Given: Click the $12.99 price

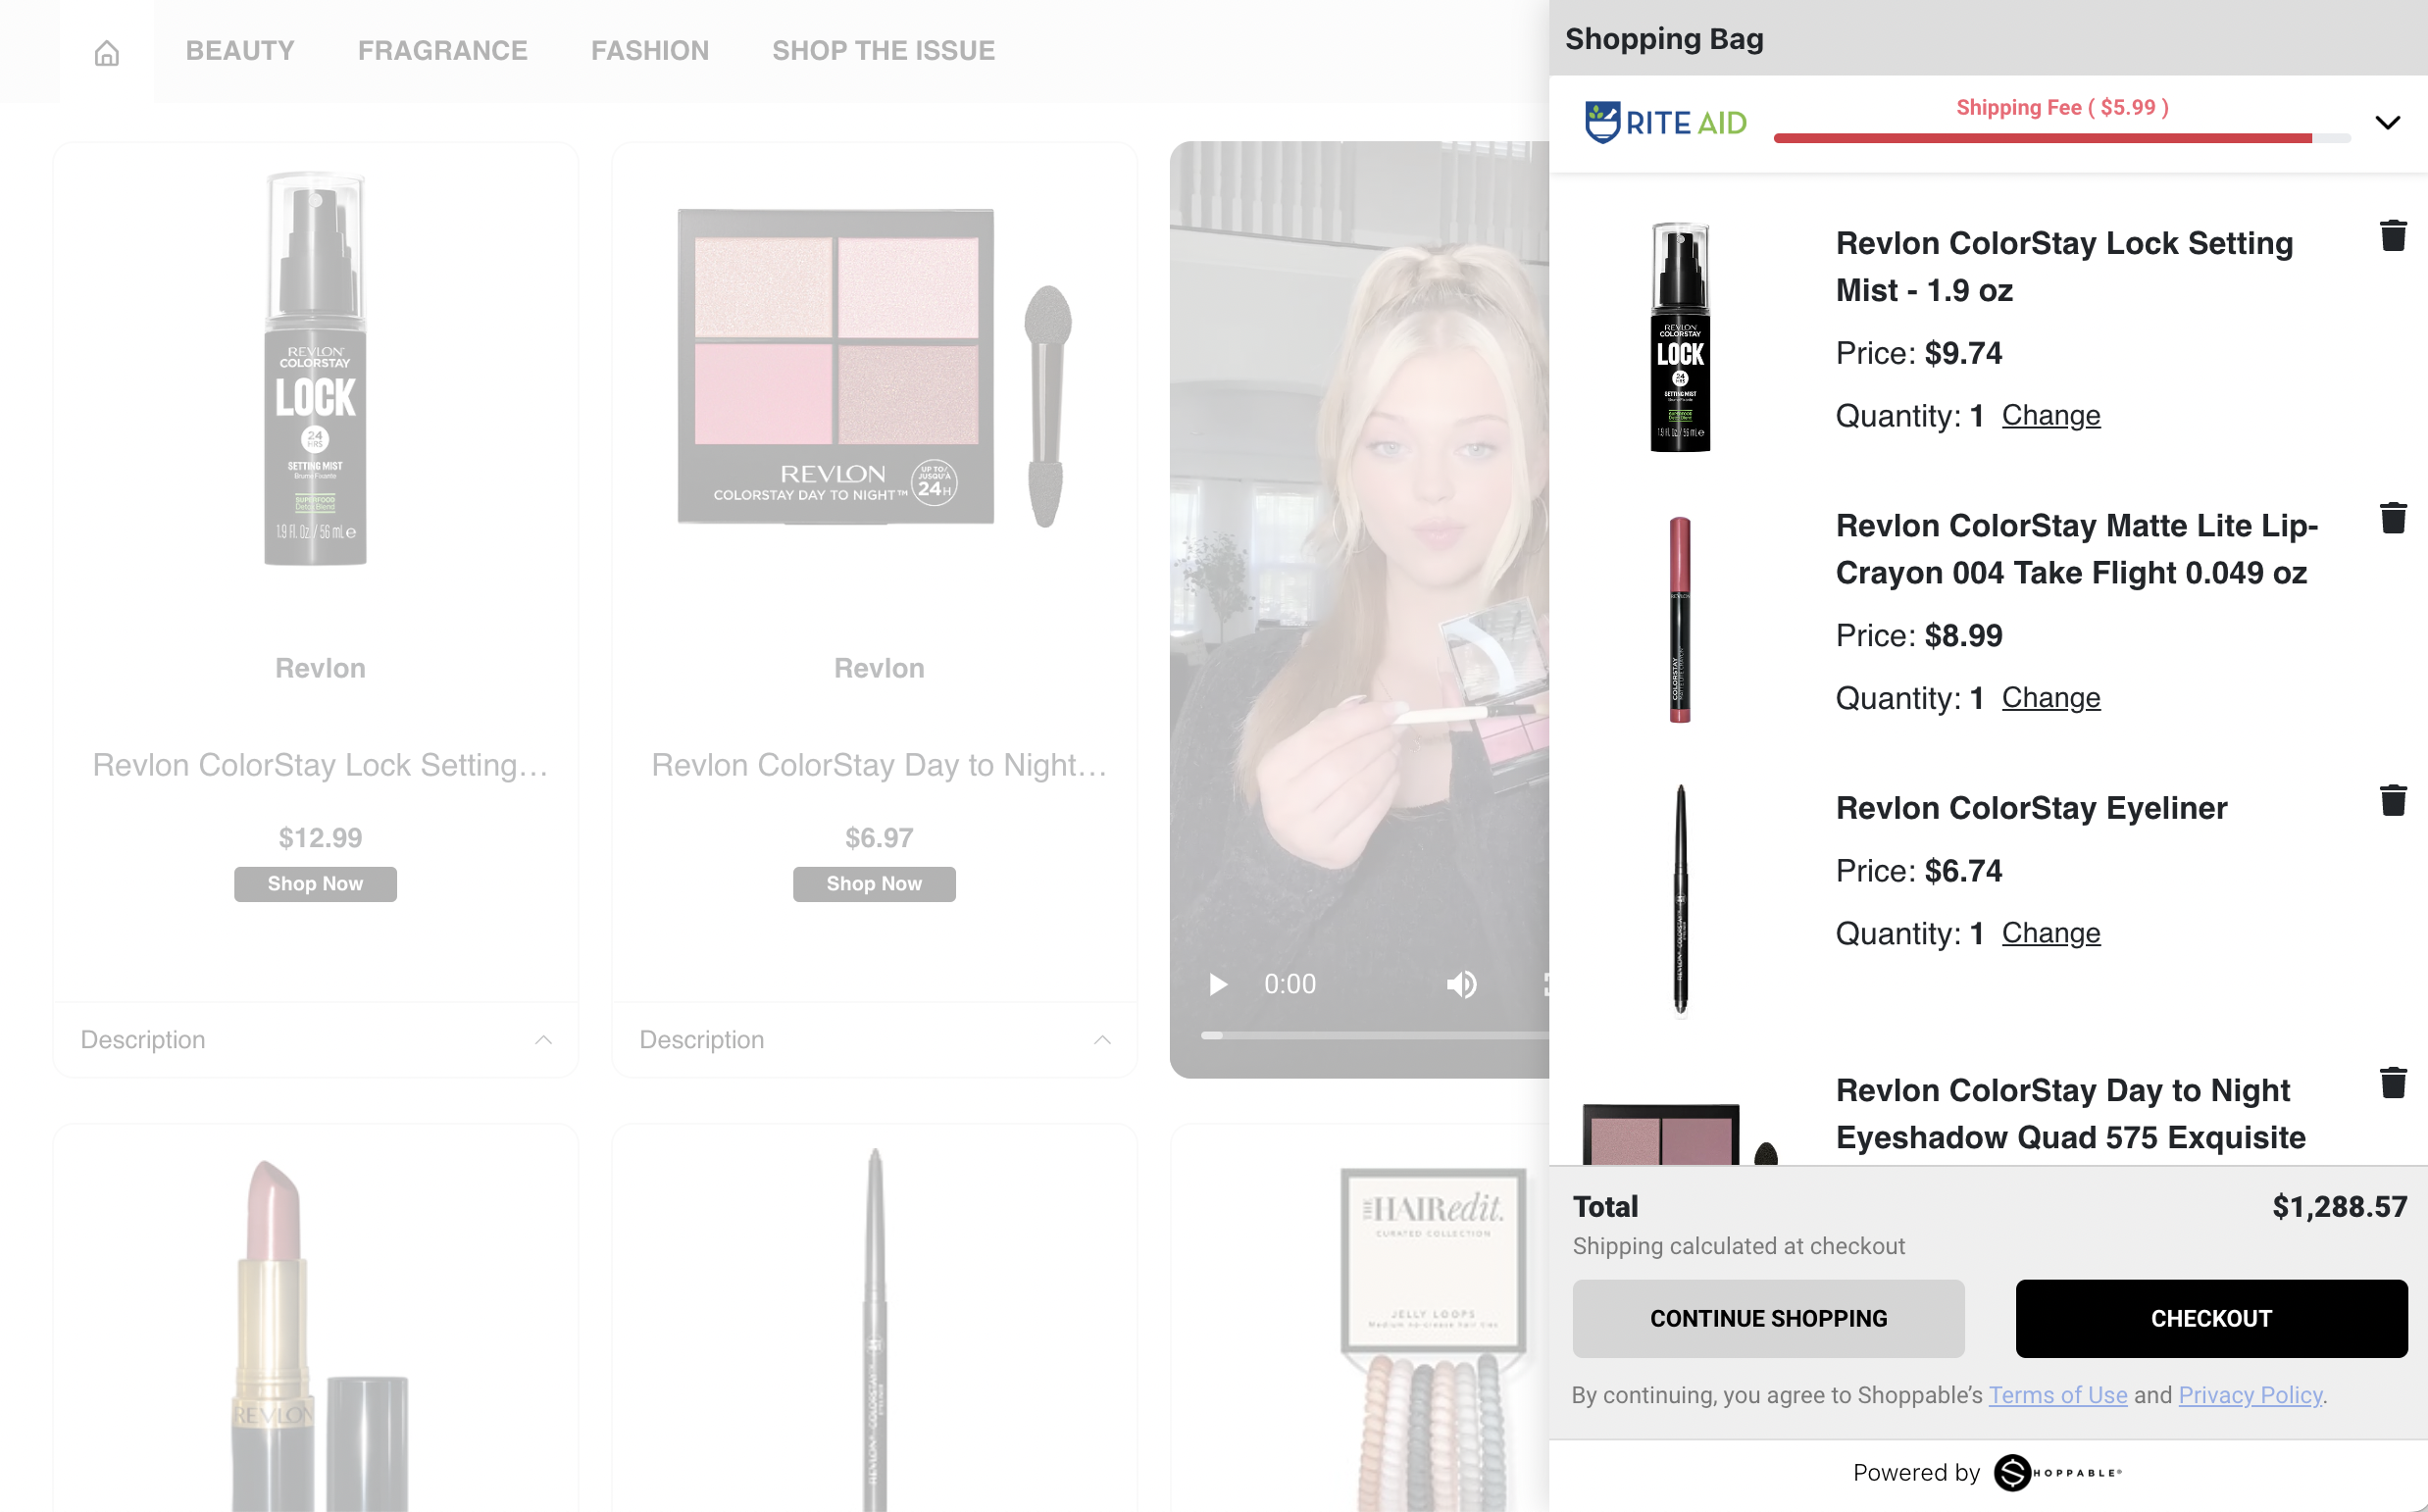Looking at the screenshot, I should click(320, 838).
